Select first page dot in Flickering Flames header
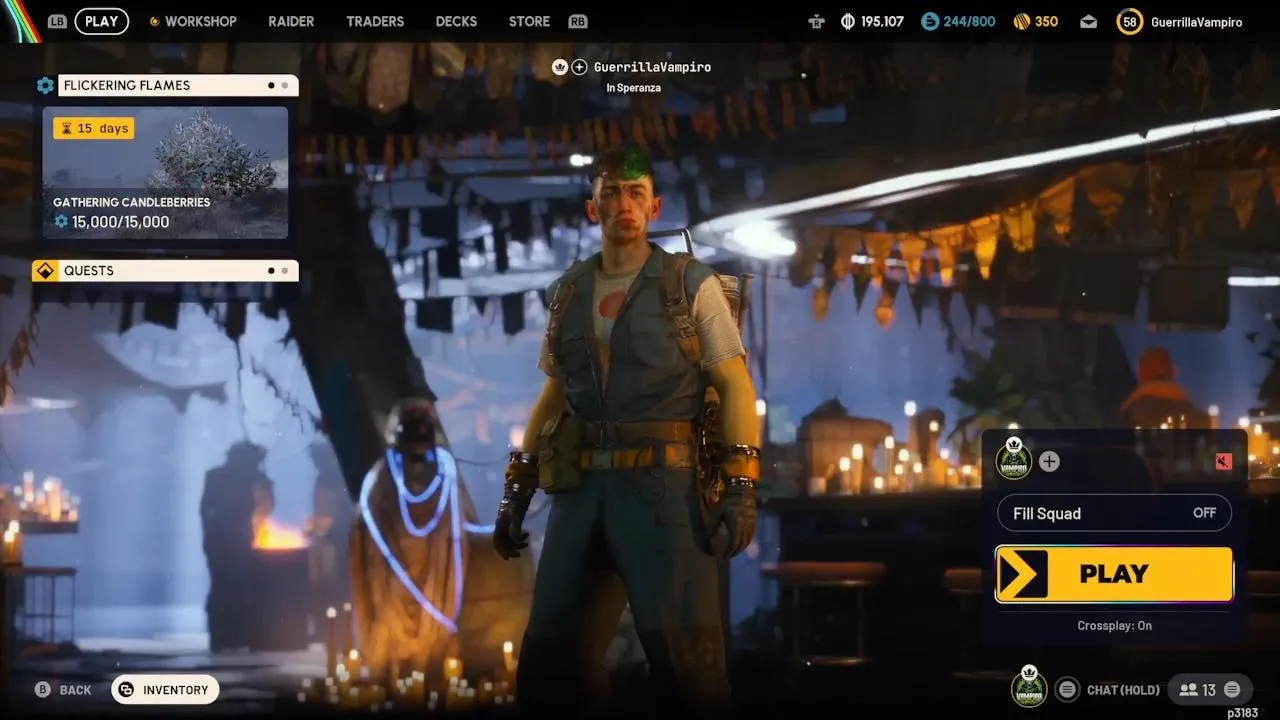The height and width of the screenshot is (720, 1280). (271, 86)
